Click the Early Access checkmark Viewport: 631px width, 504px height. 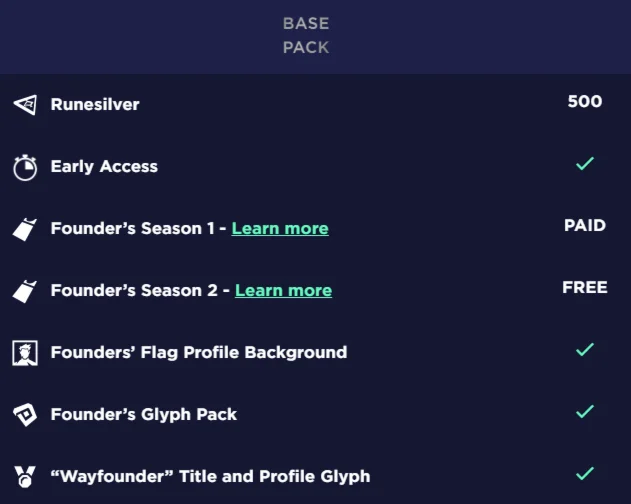point(585,163)
